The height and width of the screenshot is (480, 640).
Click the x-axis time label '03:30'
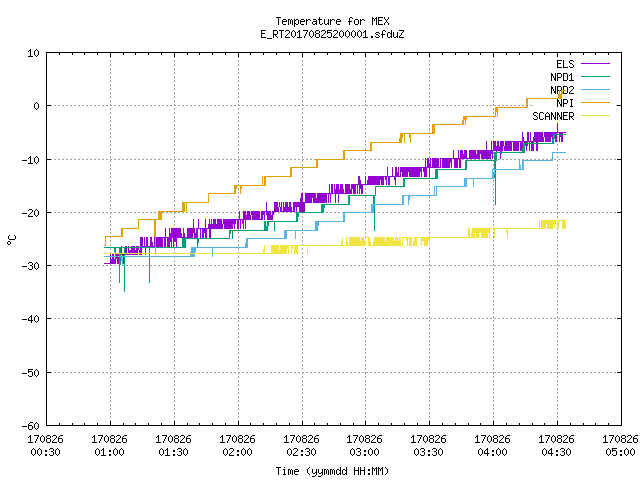428,452
